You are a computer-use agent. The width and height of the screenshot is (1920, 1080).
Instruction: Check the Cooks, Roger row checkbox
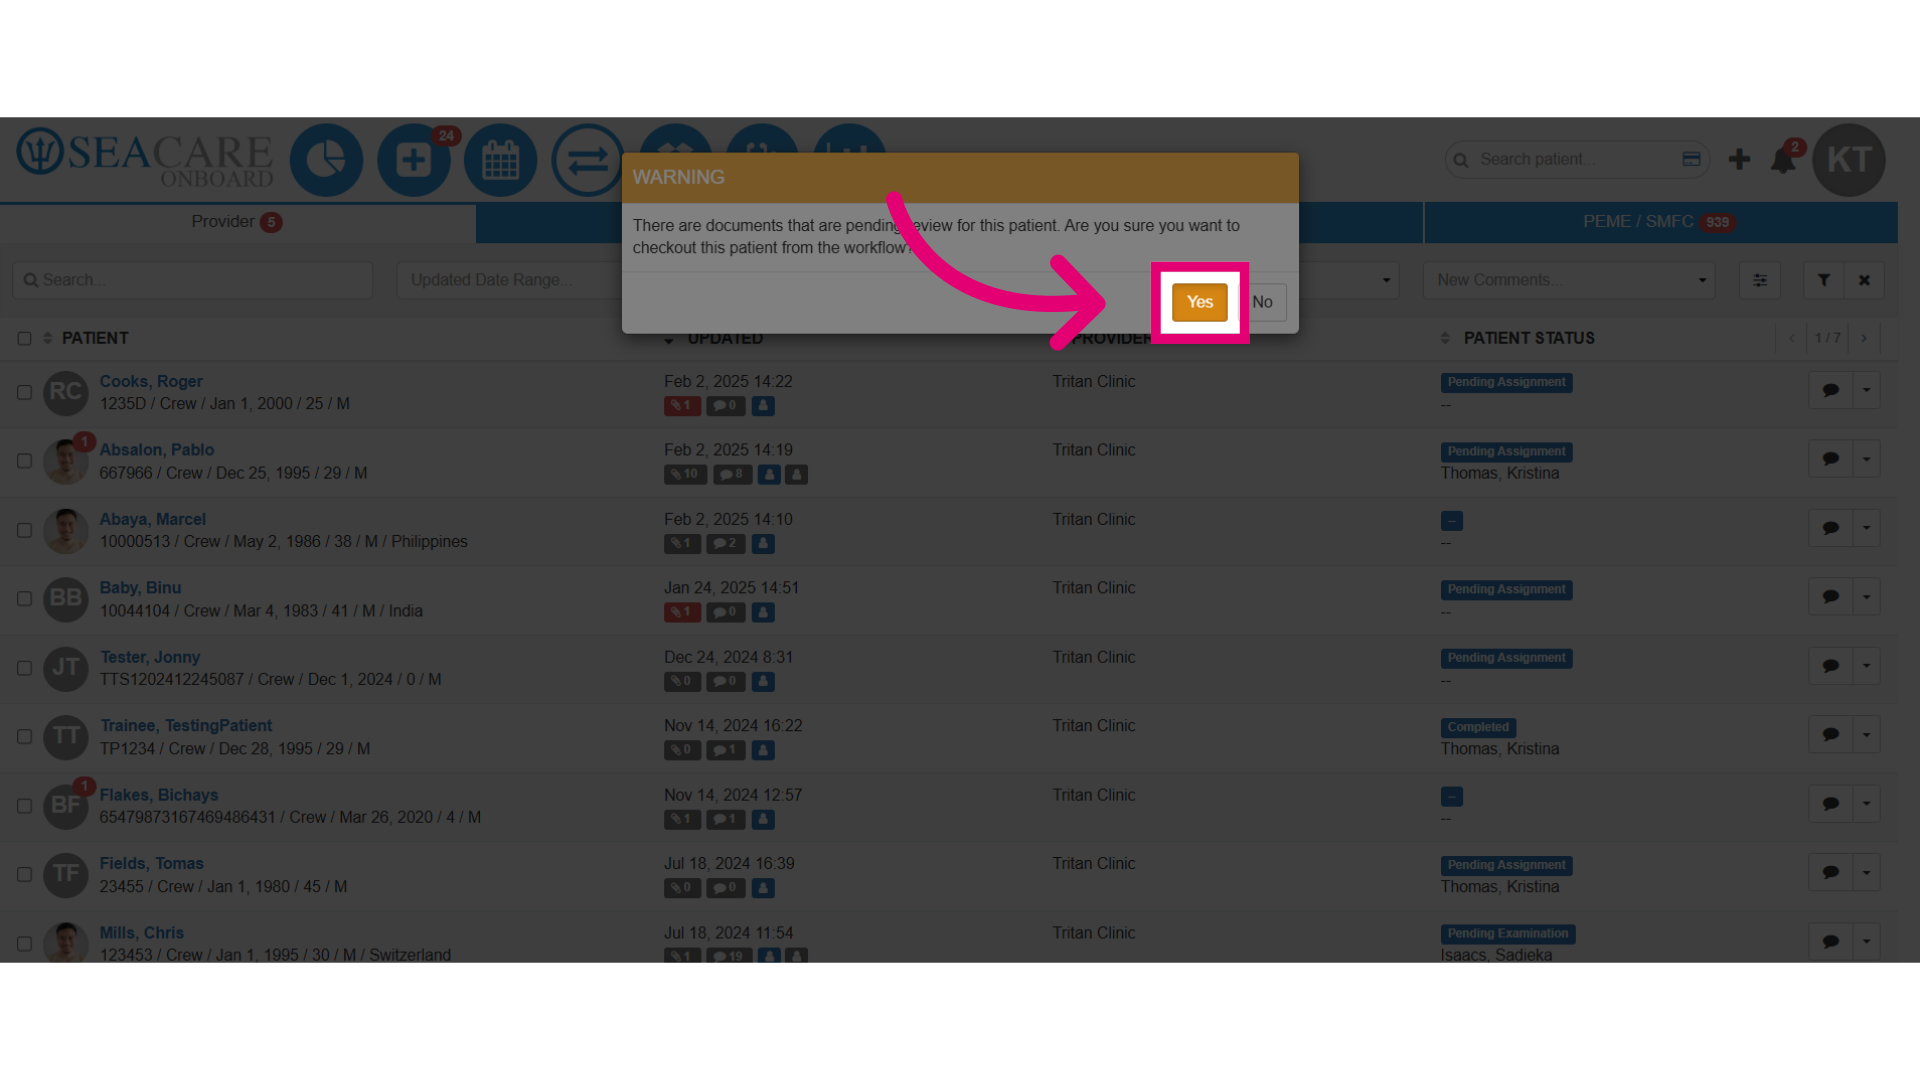24,393
